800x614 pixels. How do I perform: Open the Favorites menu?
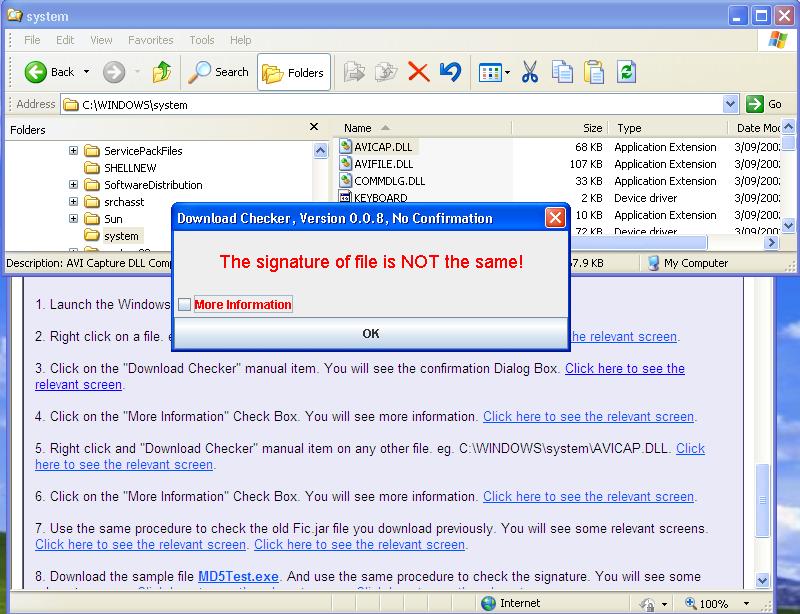(151, 40)
